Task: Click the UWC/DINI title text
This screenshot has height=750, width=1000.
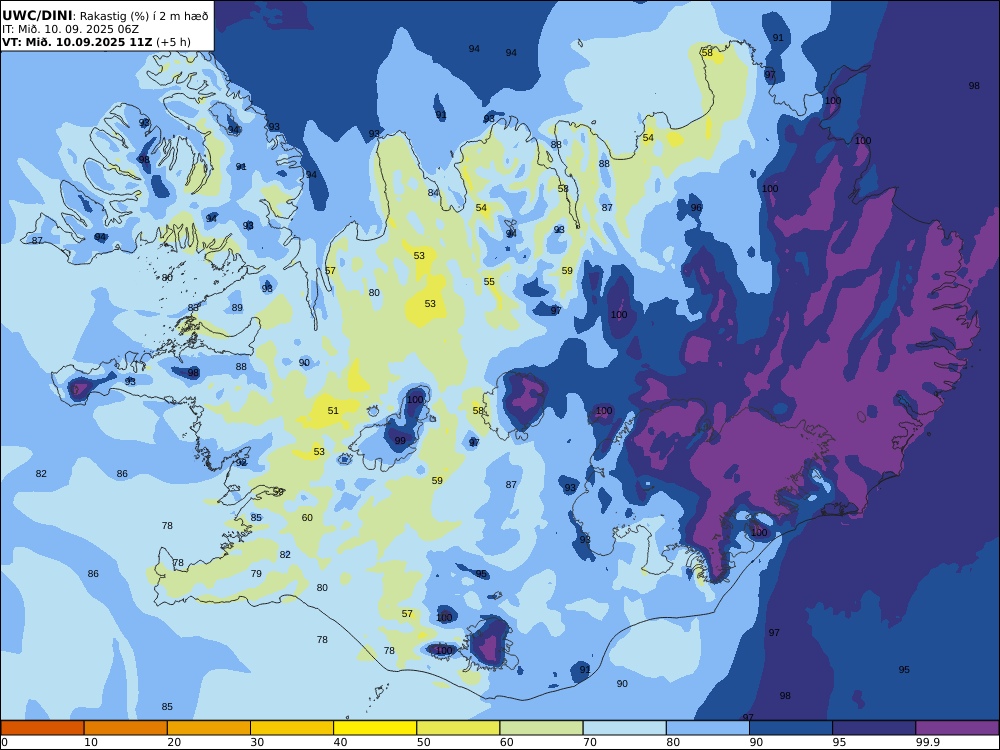Action: tap(37, 15)
